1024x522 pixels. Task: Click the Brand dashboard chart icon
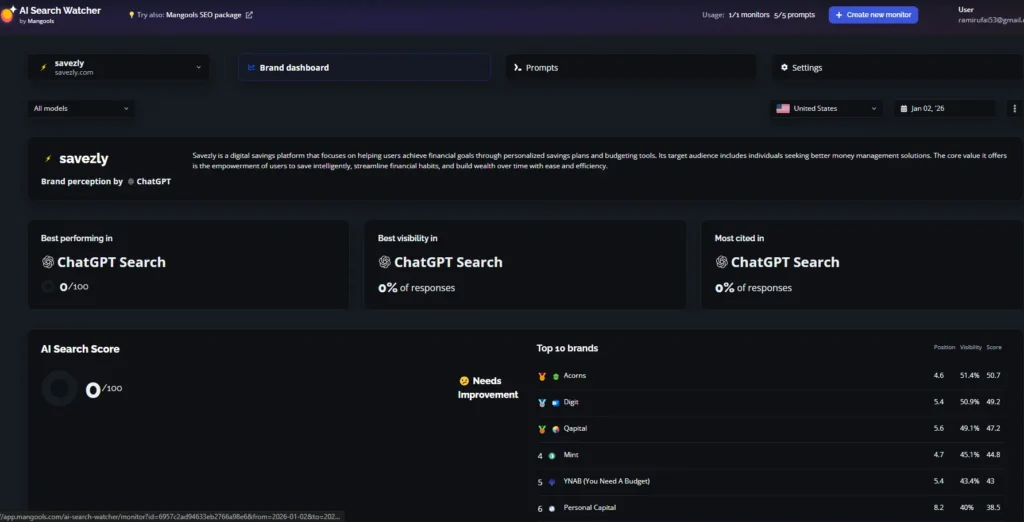click(x=251, y=67)
